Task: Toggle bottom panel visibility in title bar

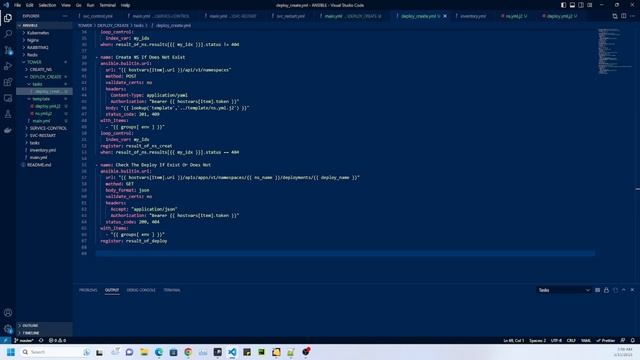Action: (572, 5)
